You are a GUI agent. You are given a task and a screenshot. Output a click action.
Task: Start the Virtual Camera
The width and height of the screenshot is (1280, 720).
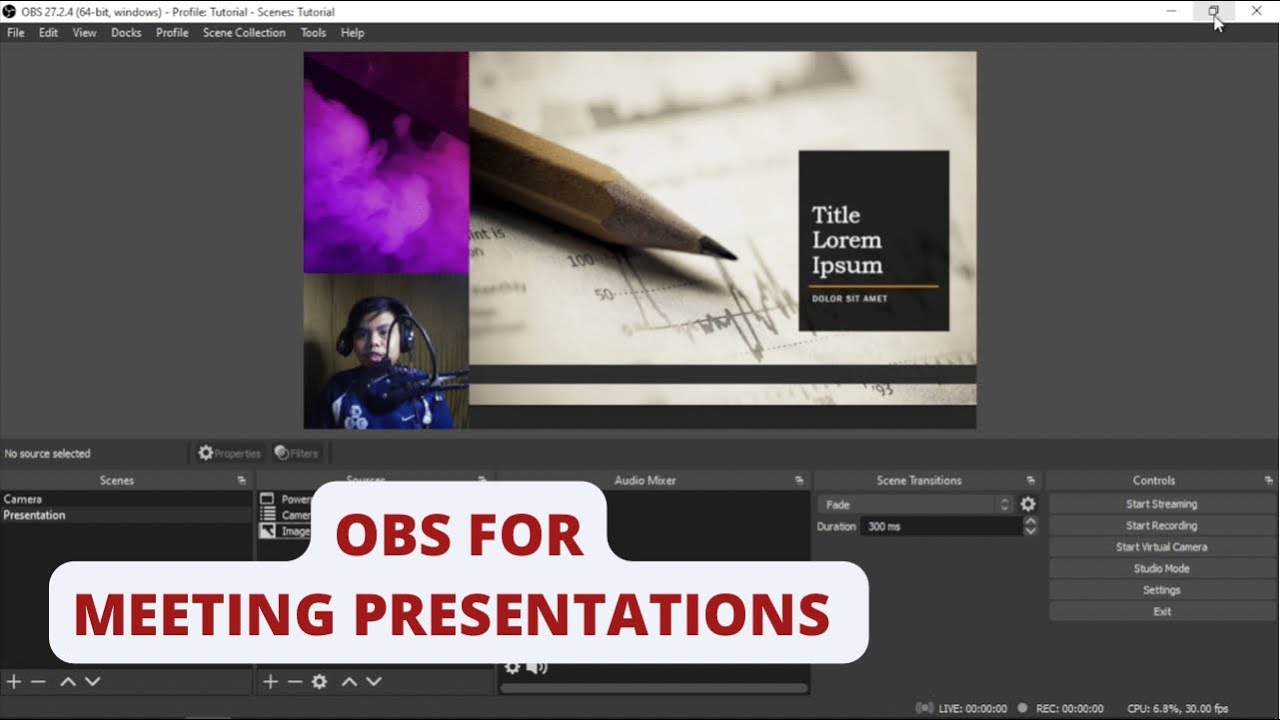click(x=1161, y=547)
